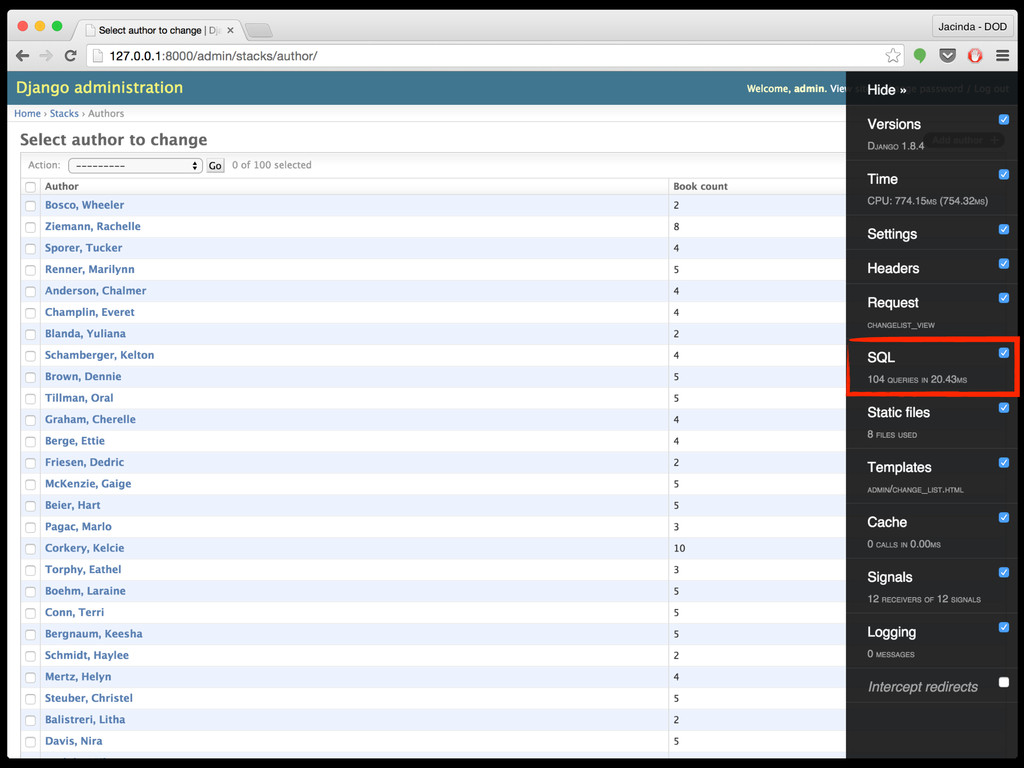Open the Headers debug panel
1024x768 pixels.
click(x=893, y=268)
